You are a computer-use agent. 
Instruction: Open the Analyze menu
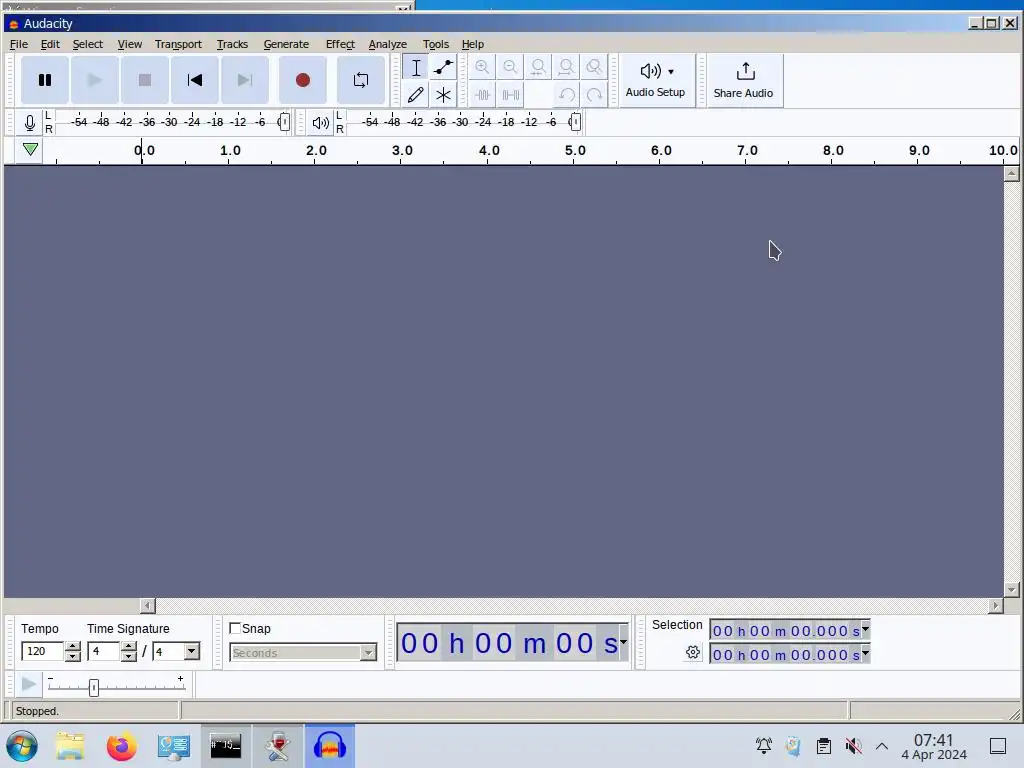[x=387, y=44]
